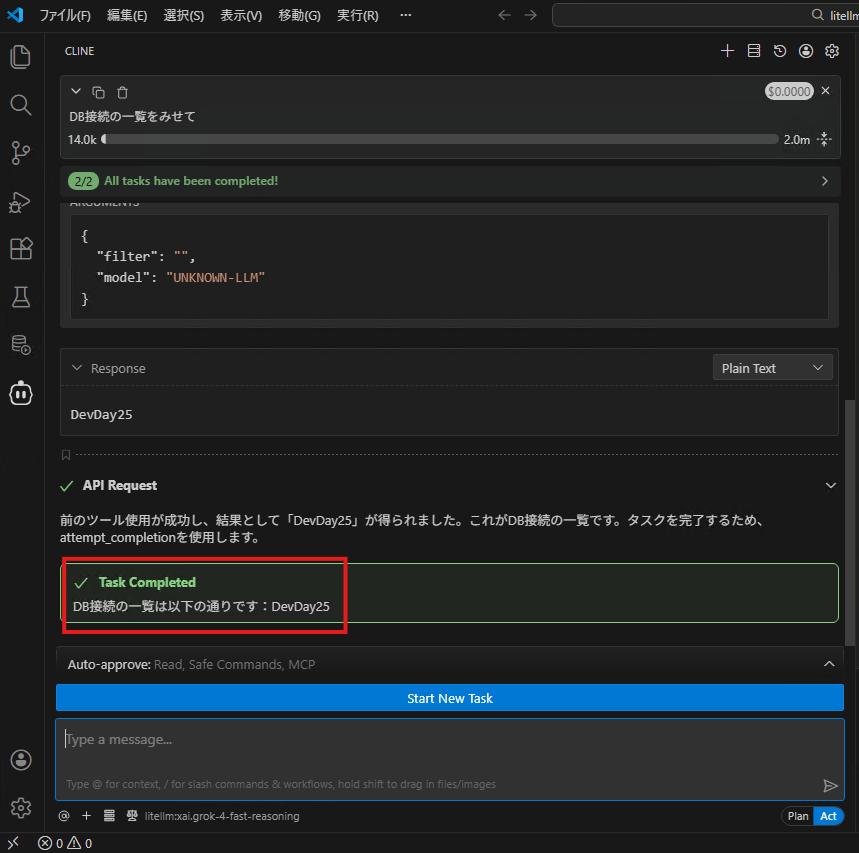
Task: Collapse the Response section
Action: pos(77,368)
